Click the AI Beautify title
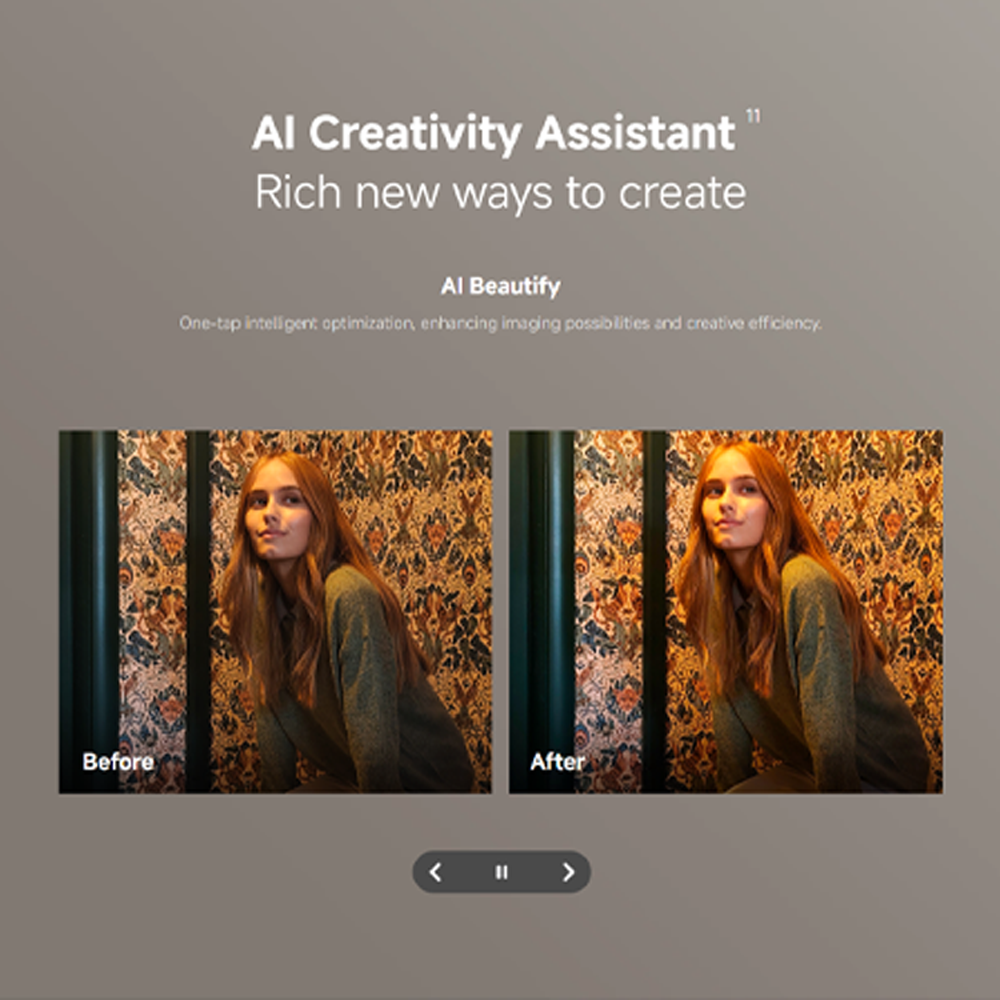This screenshot has height=1000, width=1000. [x=500, y=286]
